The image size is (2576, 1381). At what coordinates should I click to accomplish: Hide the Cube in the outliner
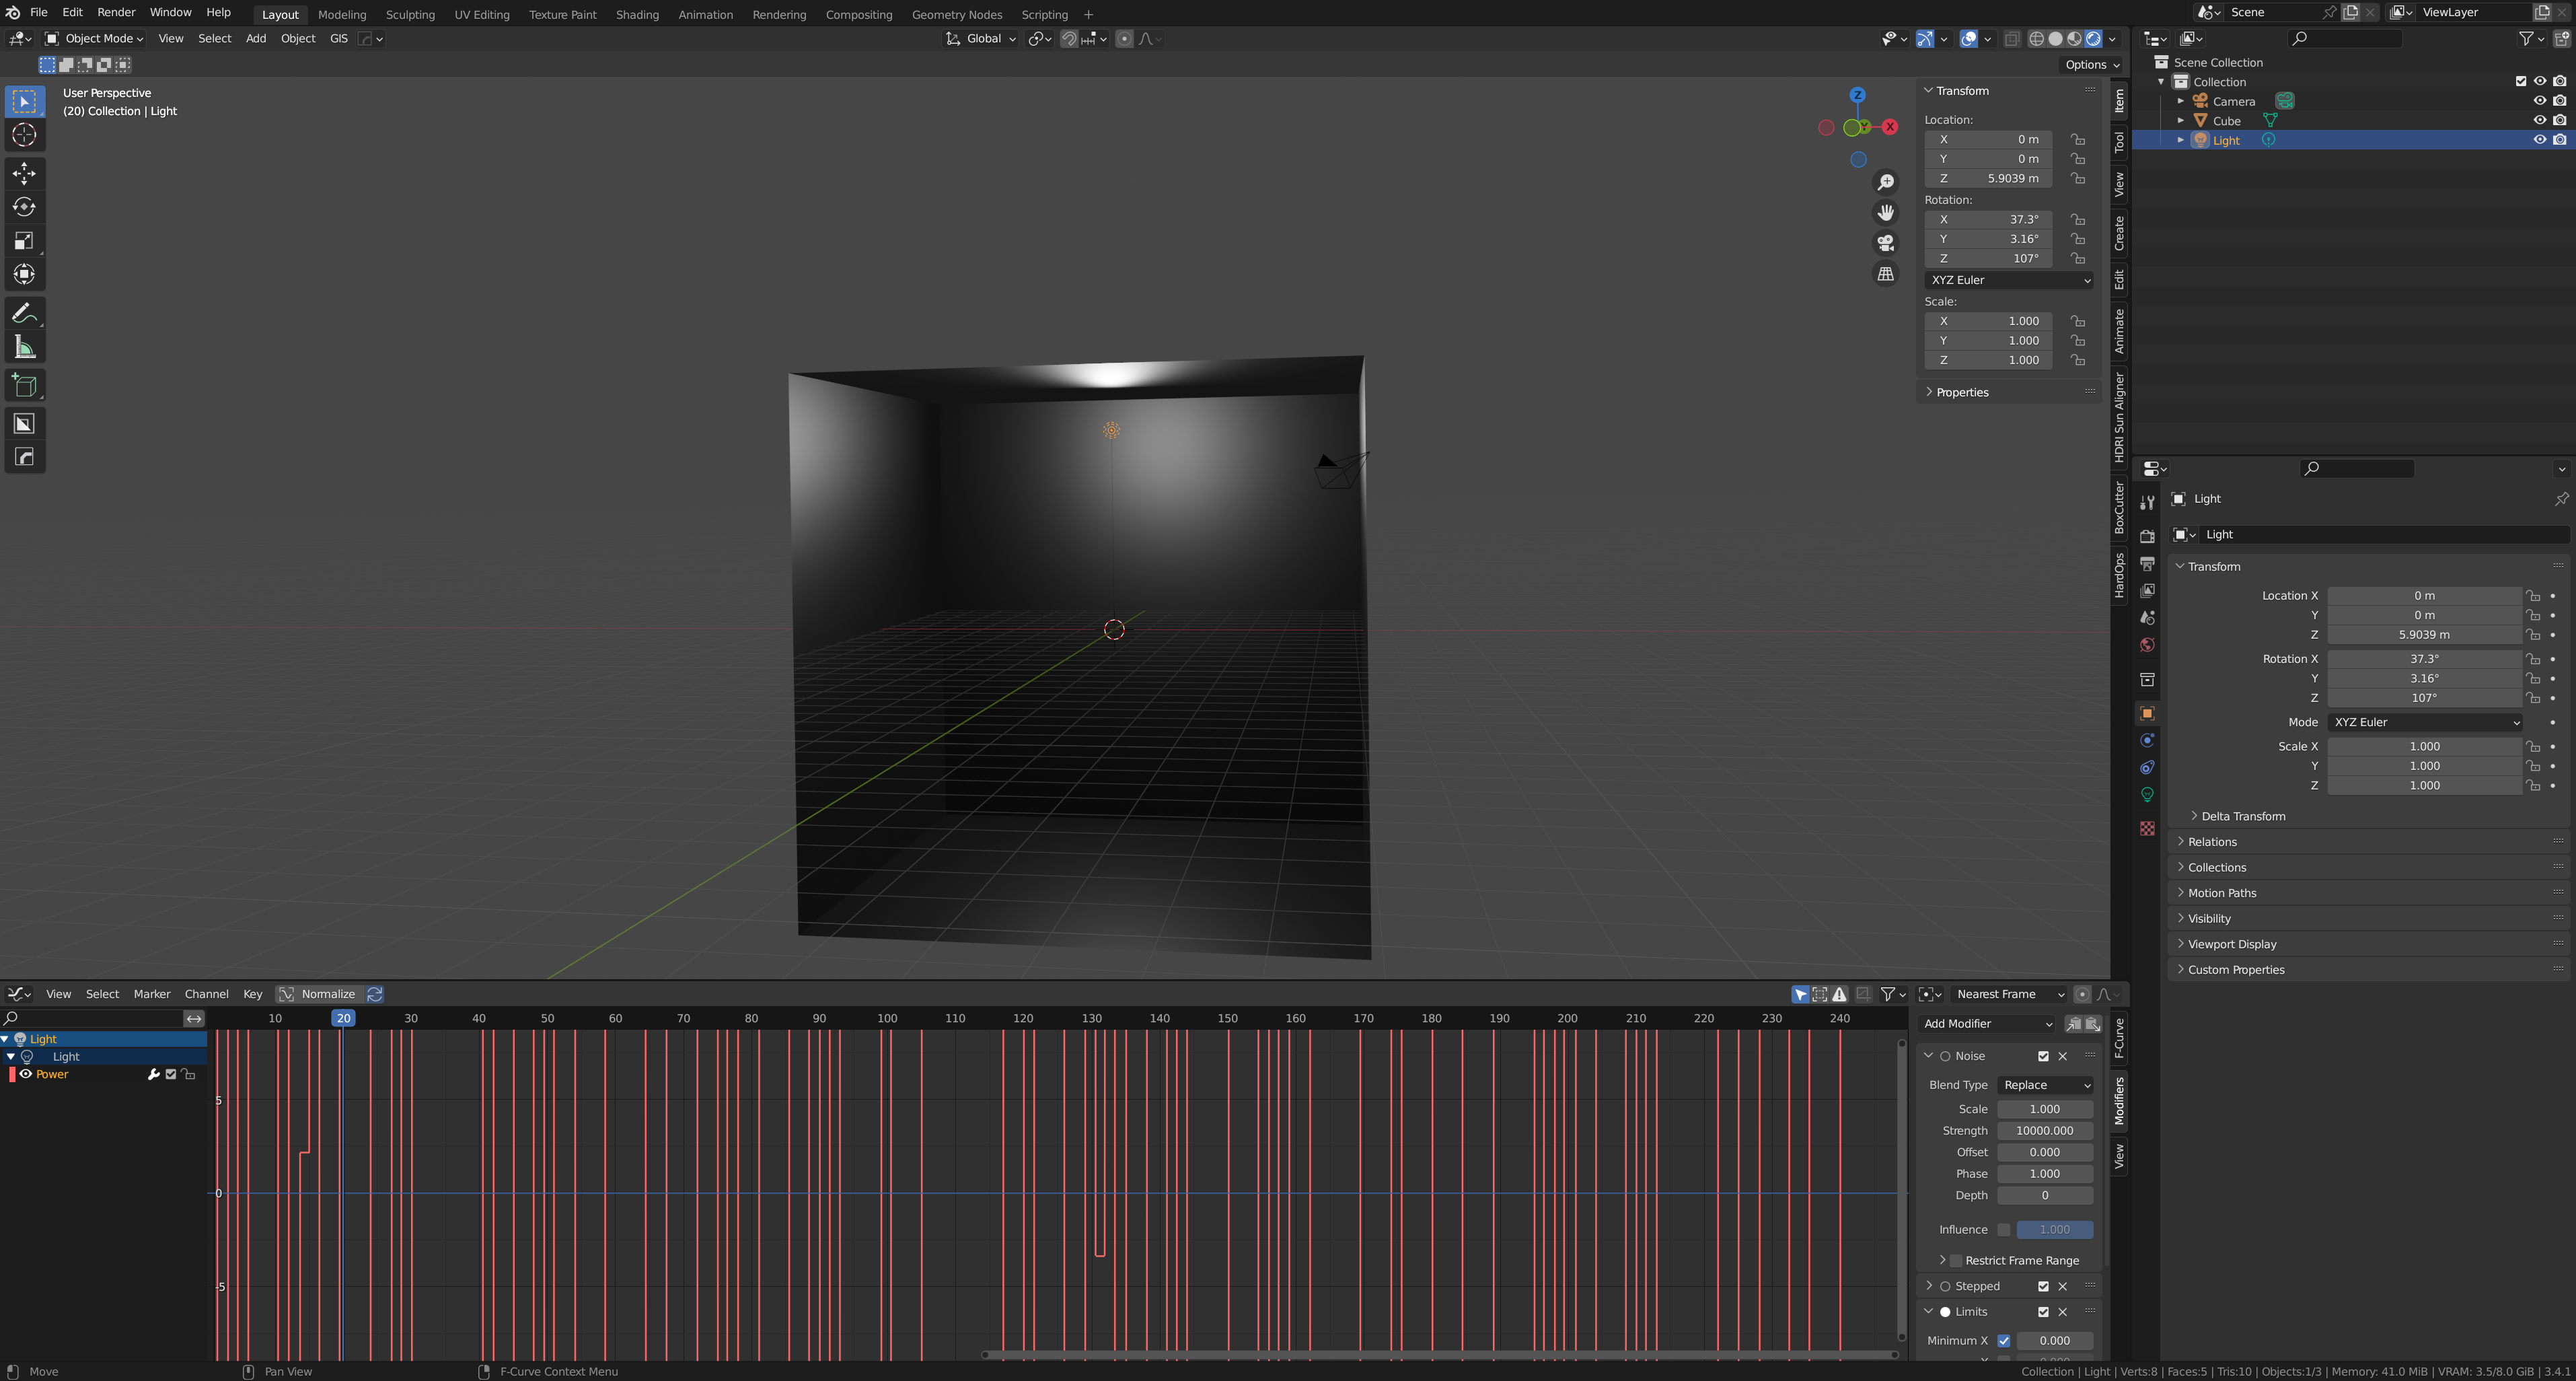2539,121
